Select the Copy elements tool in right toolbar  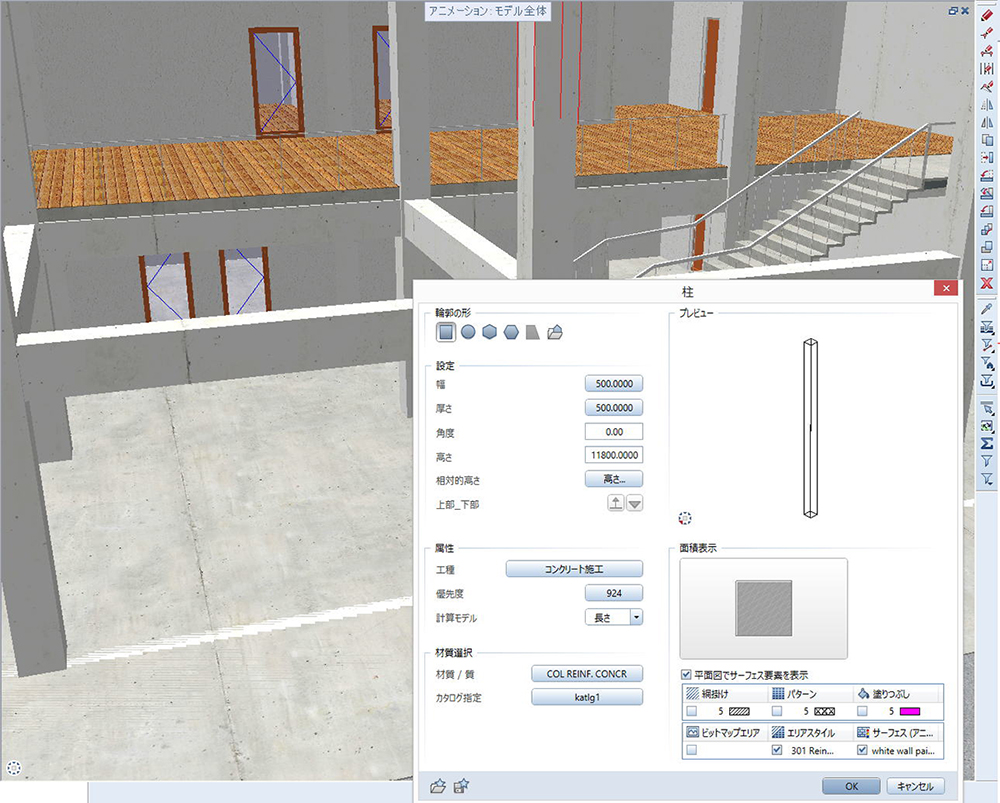click(987, 140)
